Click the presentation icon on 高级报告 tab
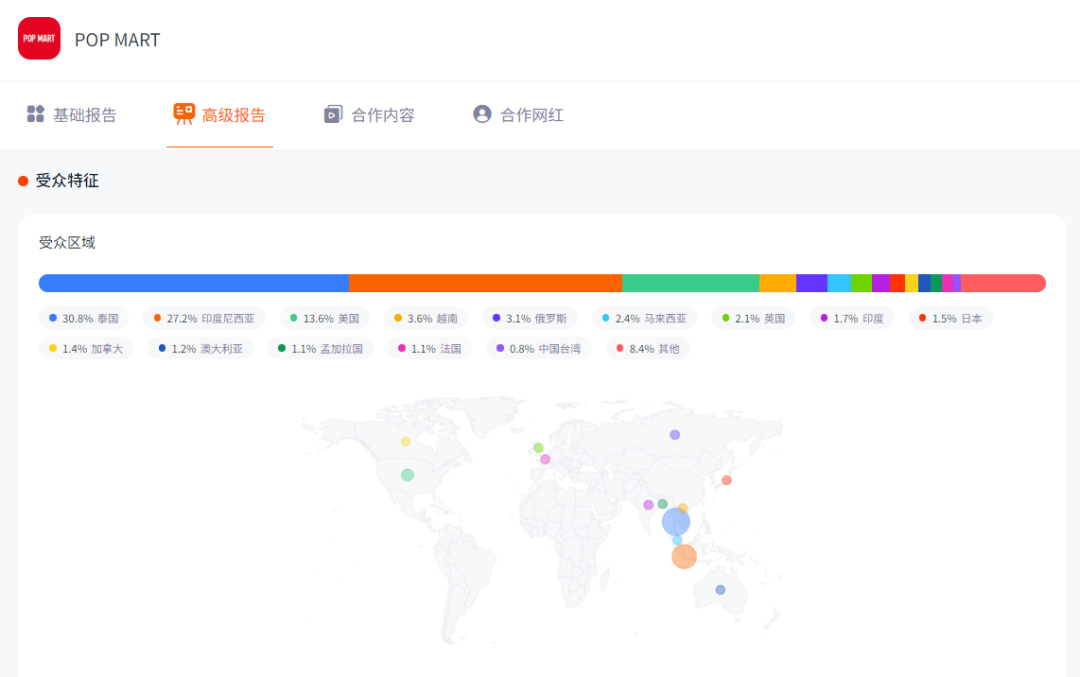This screenshot has width=1080, height=677. tap(184, 114)
